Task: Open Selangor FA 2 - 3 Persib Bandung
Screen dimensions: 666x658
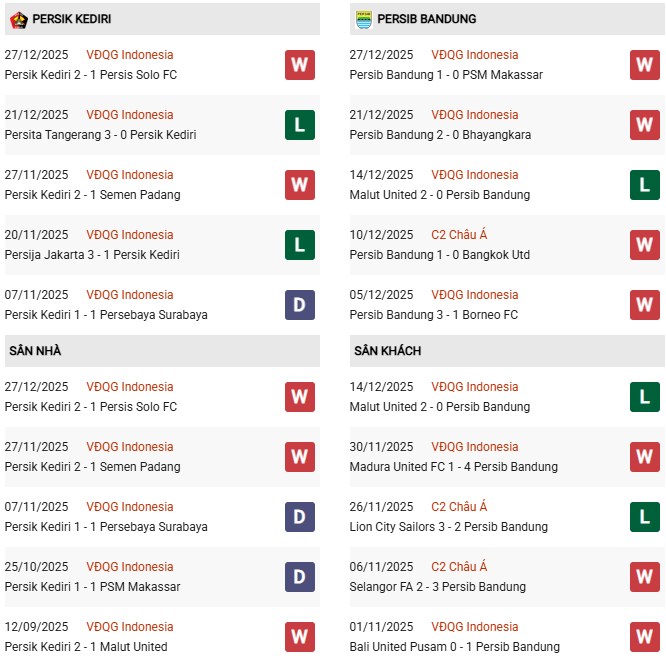Action: [437, 587]
